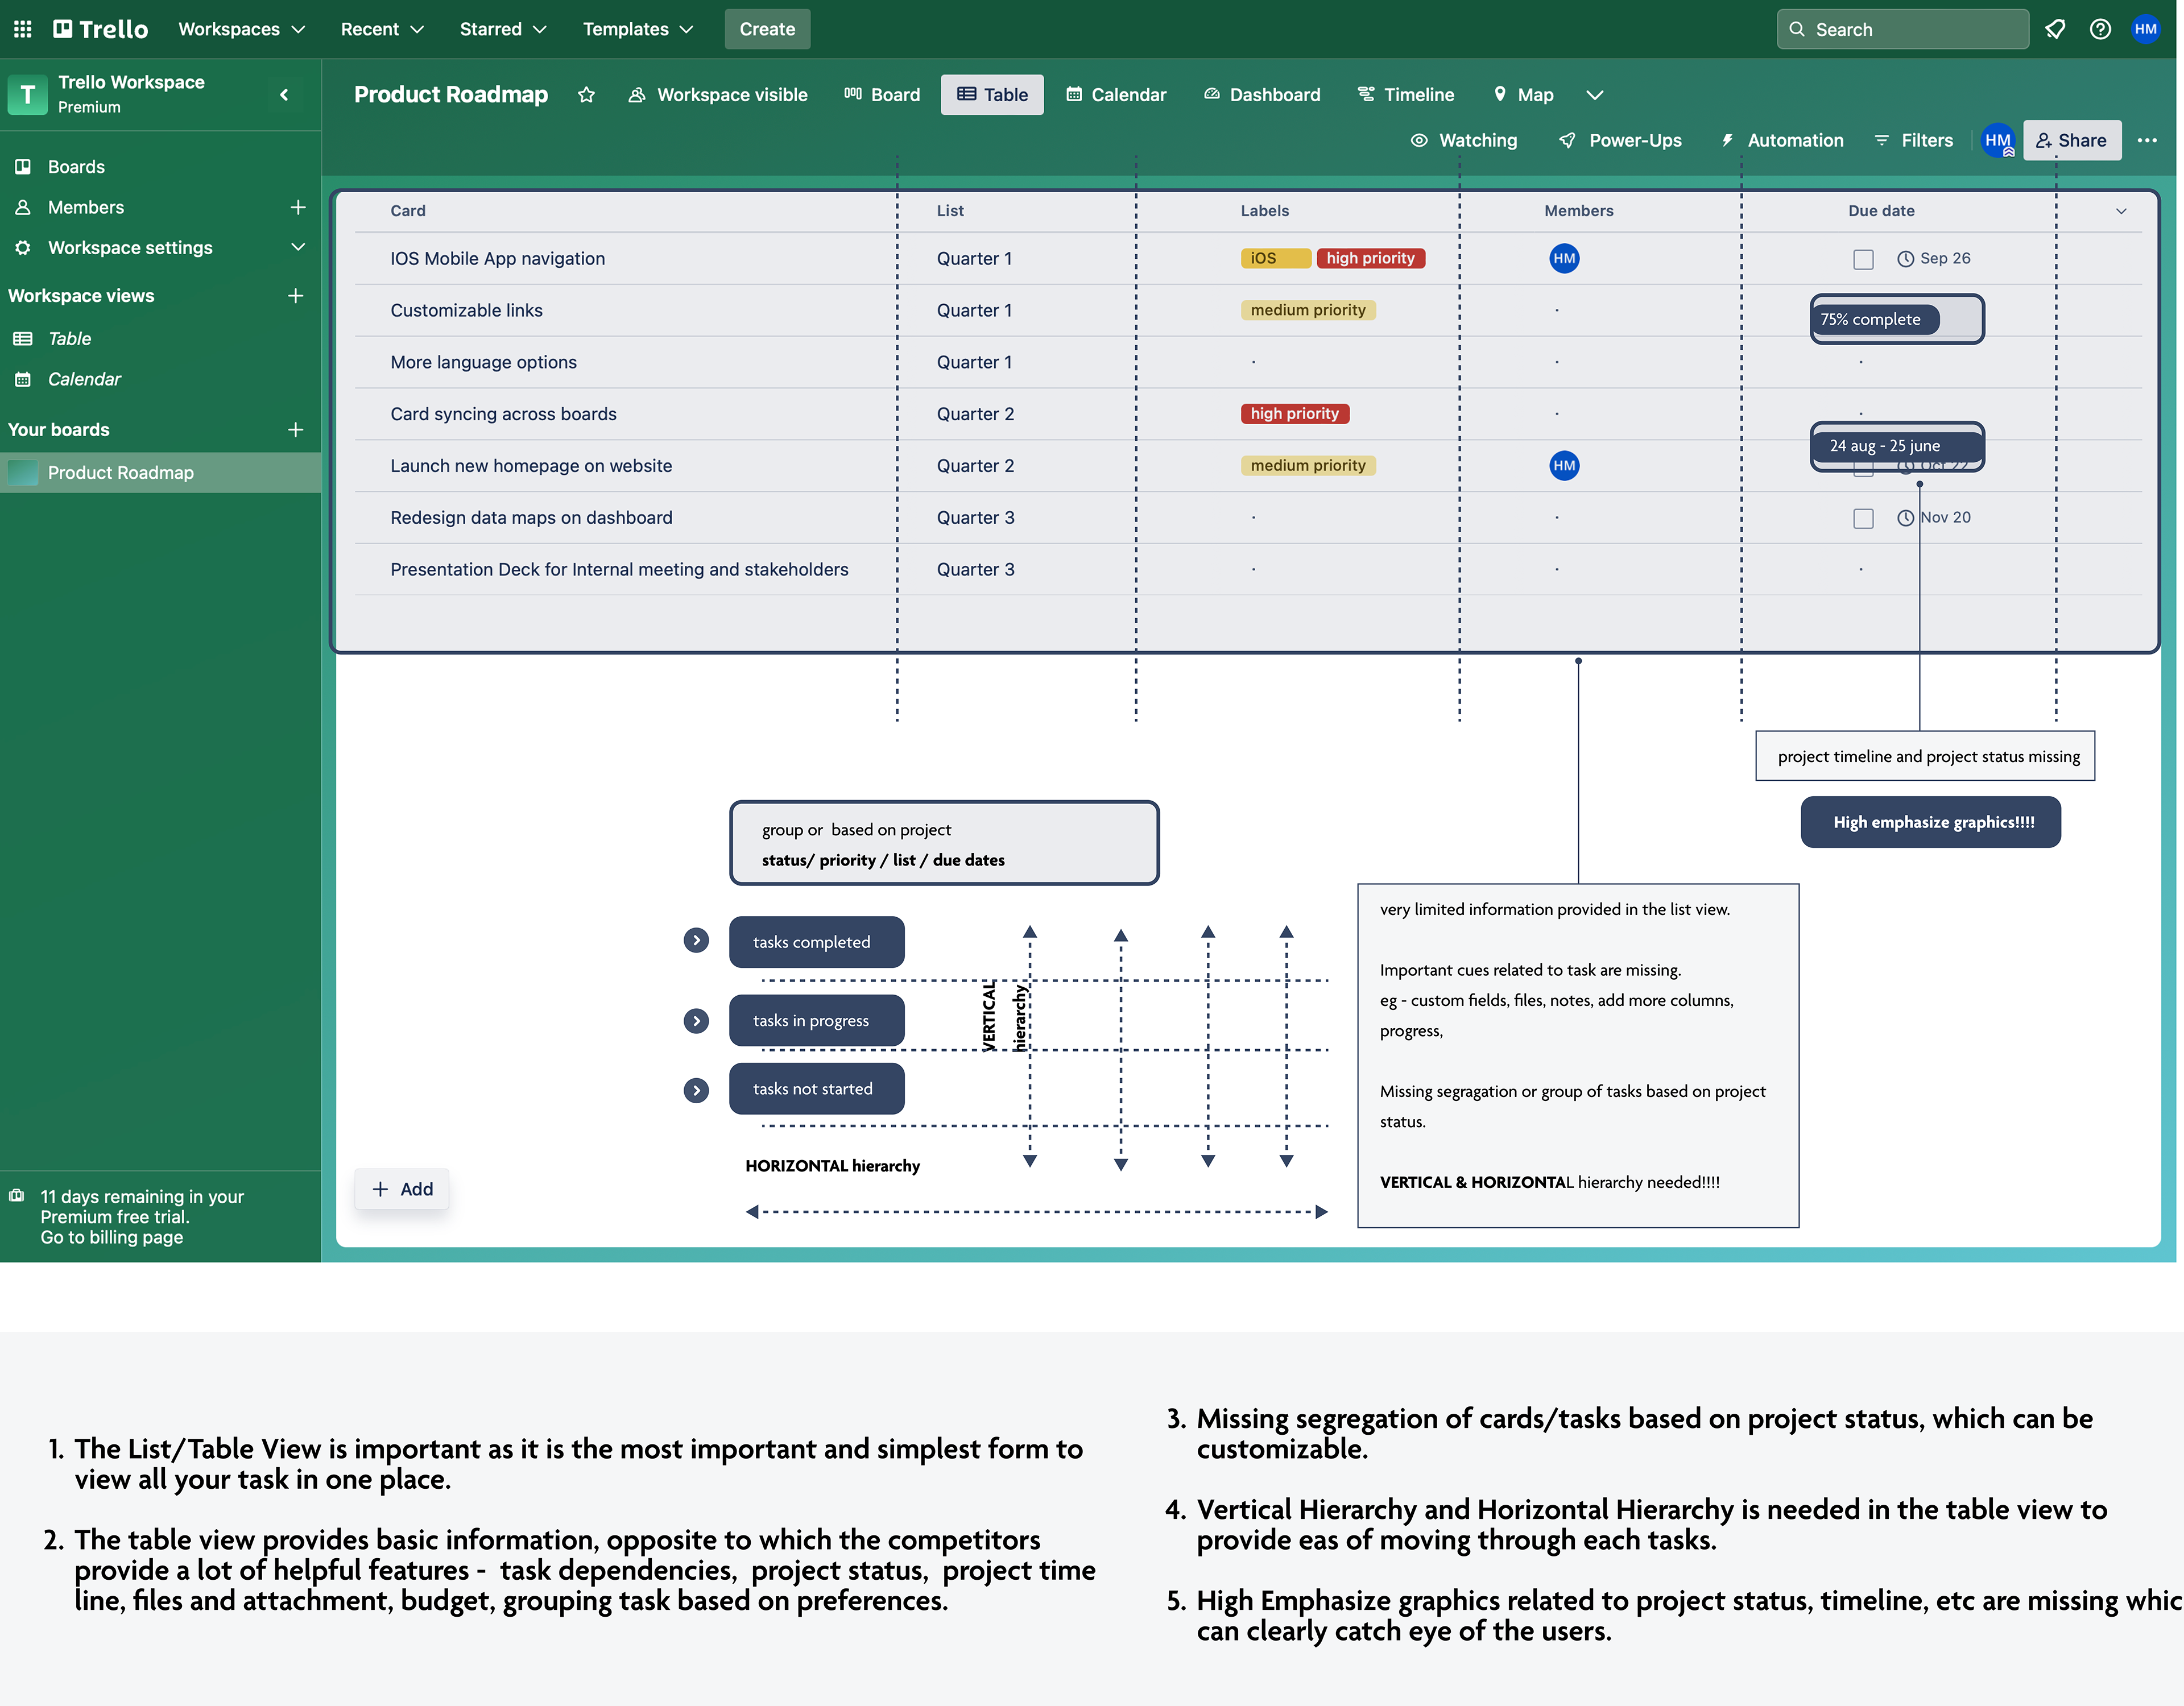Image resolution: width=2184 pixels, height=1706 pixels.
Task: Click the HM board member avatar beside Share
Action: (x=1998, y=140)
